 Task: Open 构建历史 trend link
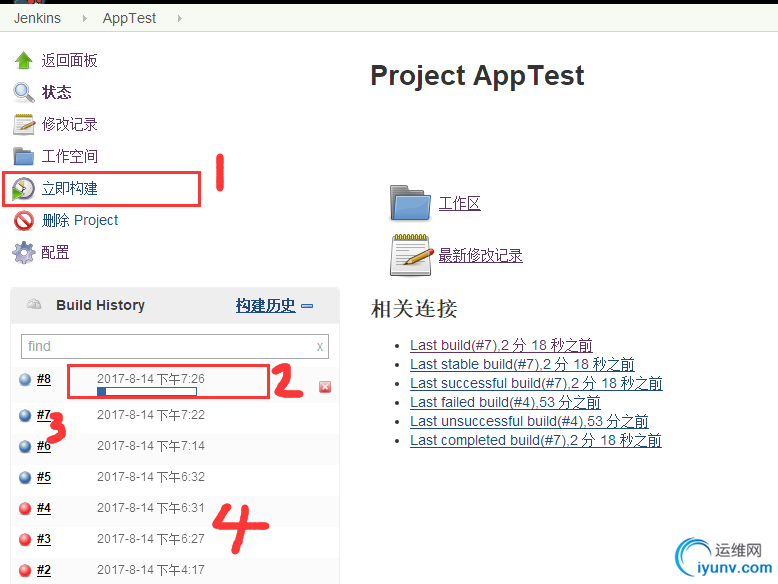pyautogui.click(x=265, y=305)
